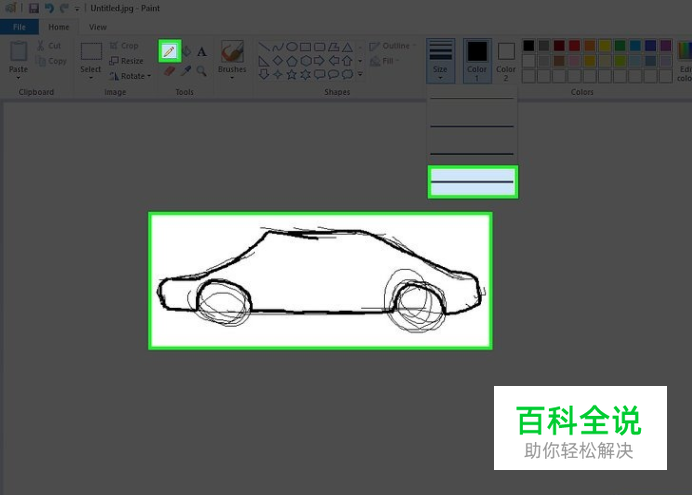Select the Fill with color bucket tool

pos(187,51)
